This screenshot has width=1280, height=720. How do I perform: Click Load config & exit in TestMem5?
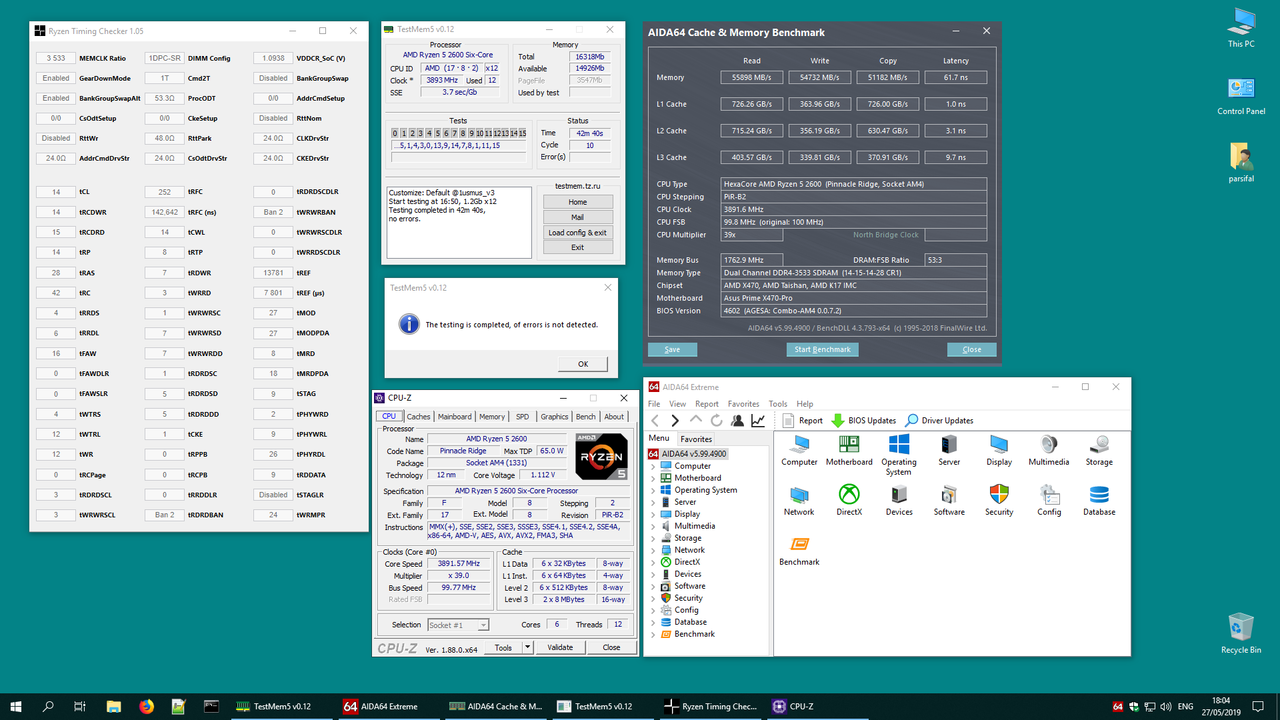pos(577,232)
